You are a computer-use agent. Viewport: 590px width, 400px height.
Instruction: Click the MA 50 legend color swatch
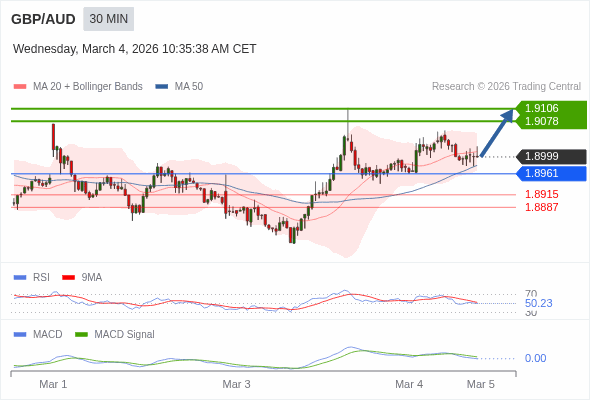162,87
